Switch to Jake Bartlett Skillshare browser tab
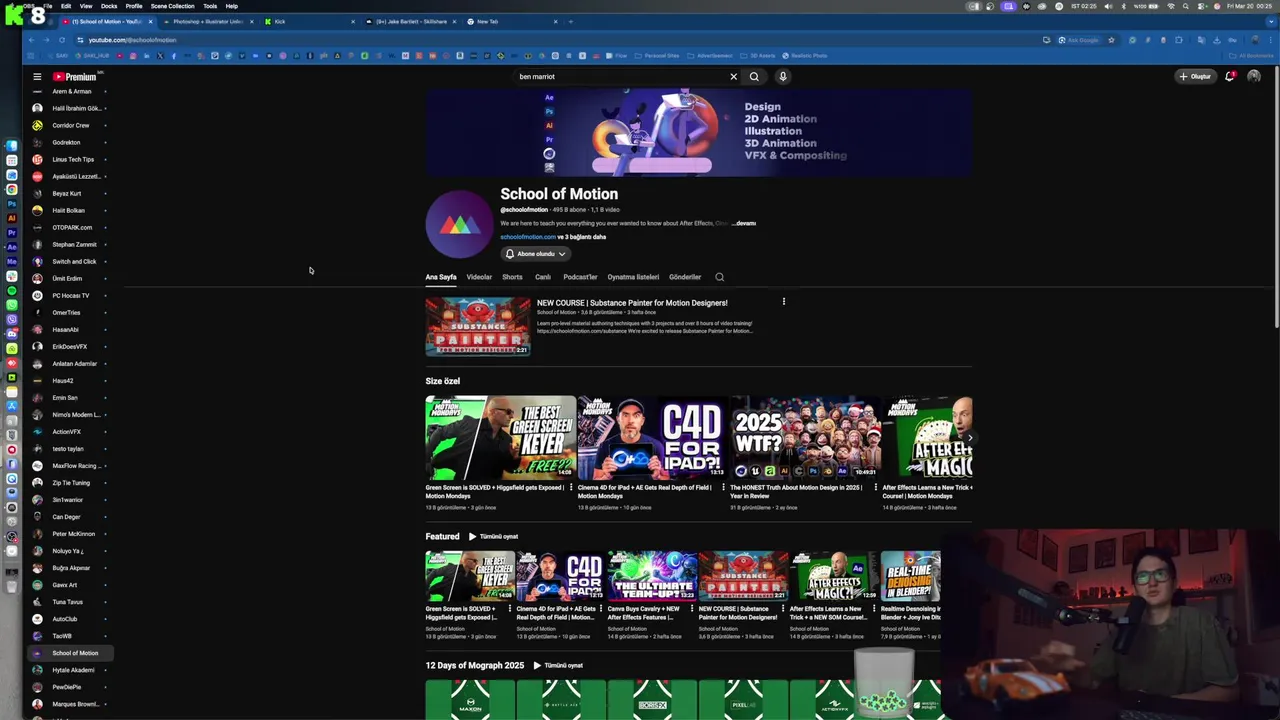The image size is (1280, 720). click(410, 21)
